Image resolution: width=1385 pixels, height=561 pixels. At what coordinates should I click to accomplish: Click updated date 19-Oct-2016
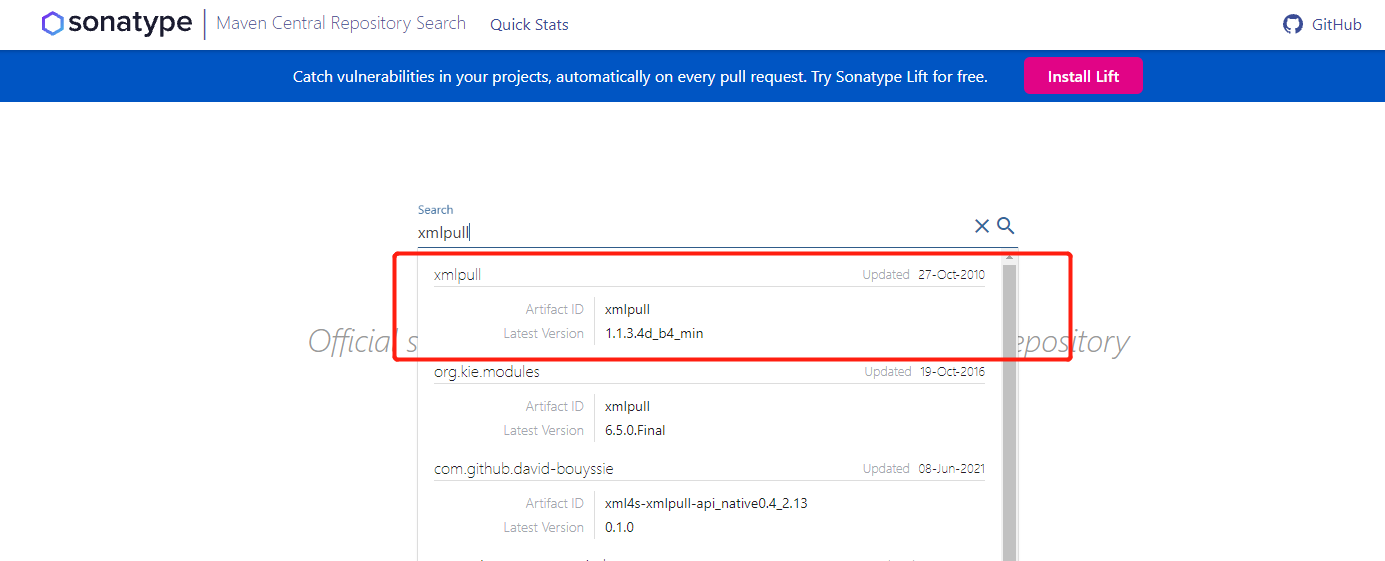(952, 371)
